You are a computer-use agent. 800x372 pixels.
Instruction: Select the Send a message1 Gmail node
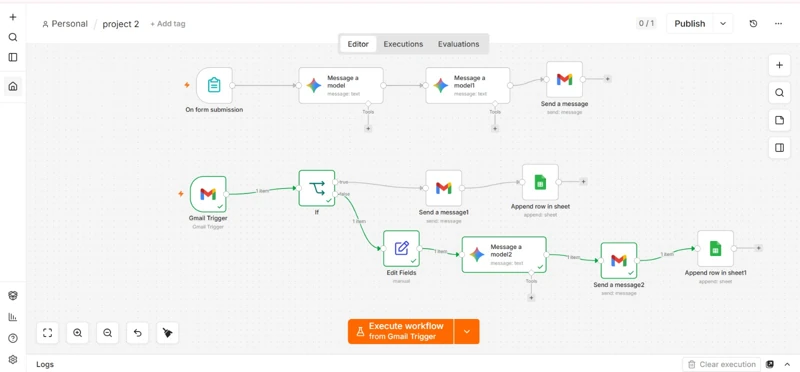pyautogui.click(x=444, y=188)
